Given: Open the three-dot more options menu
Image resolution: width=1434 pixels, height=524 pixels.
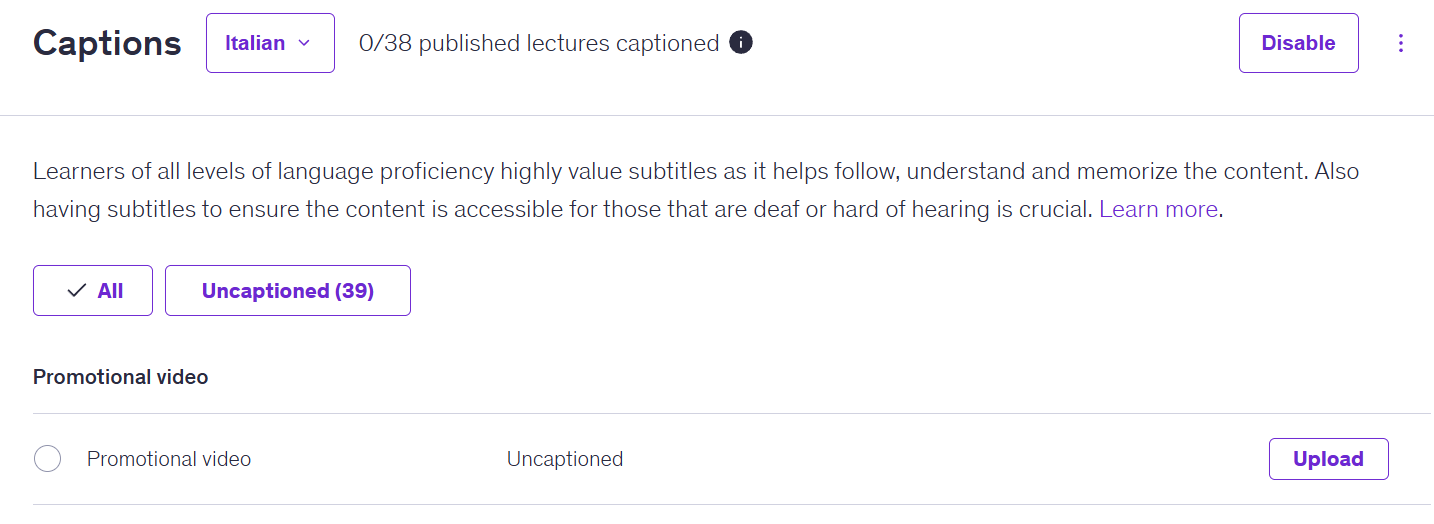Looking at the screenshot, I should coord(1401,43).
